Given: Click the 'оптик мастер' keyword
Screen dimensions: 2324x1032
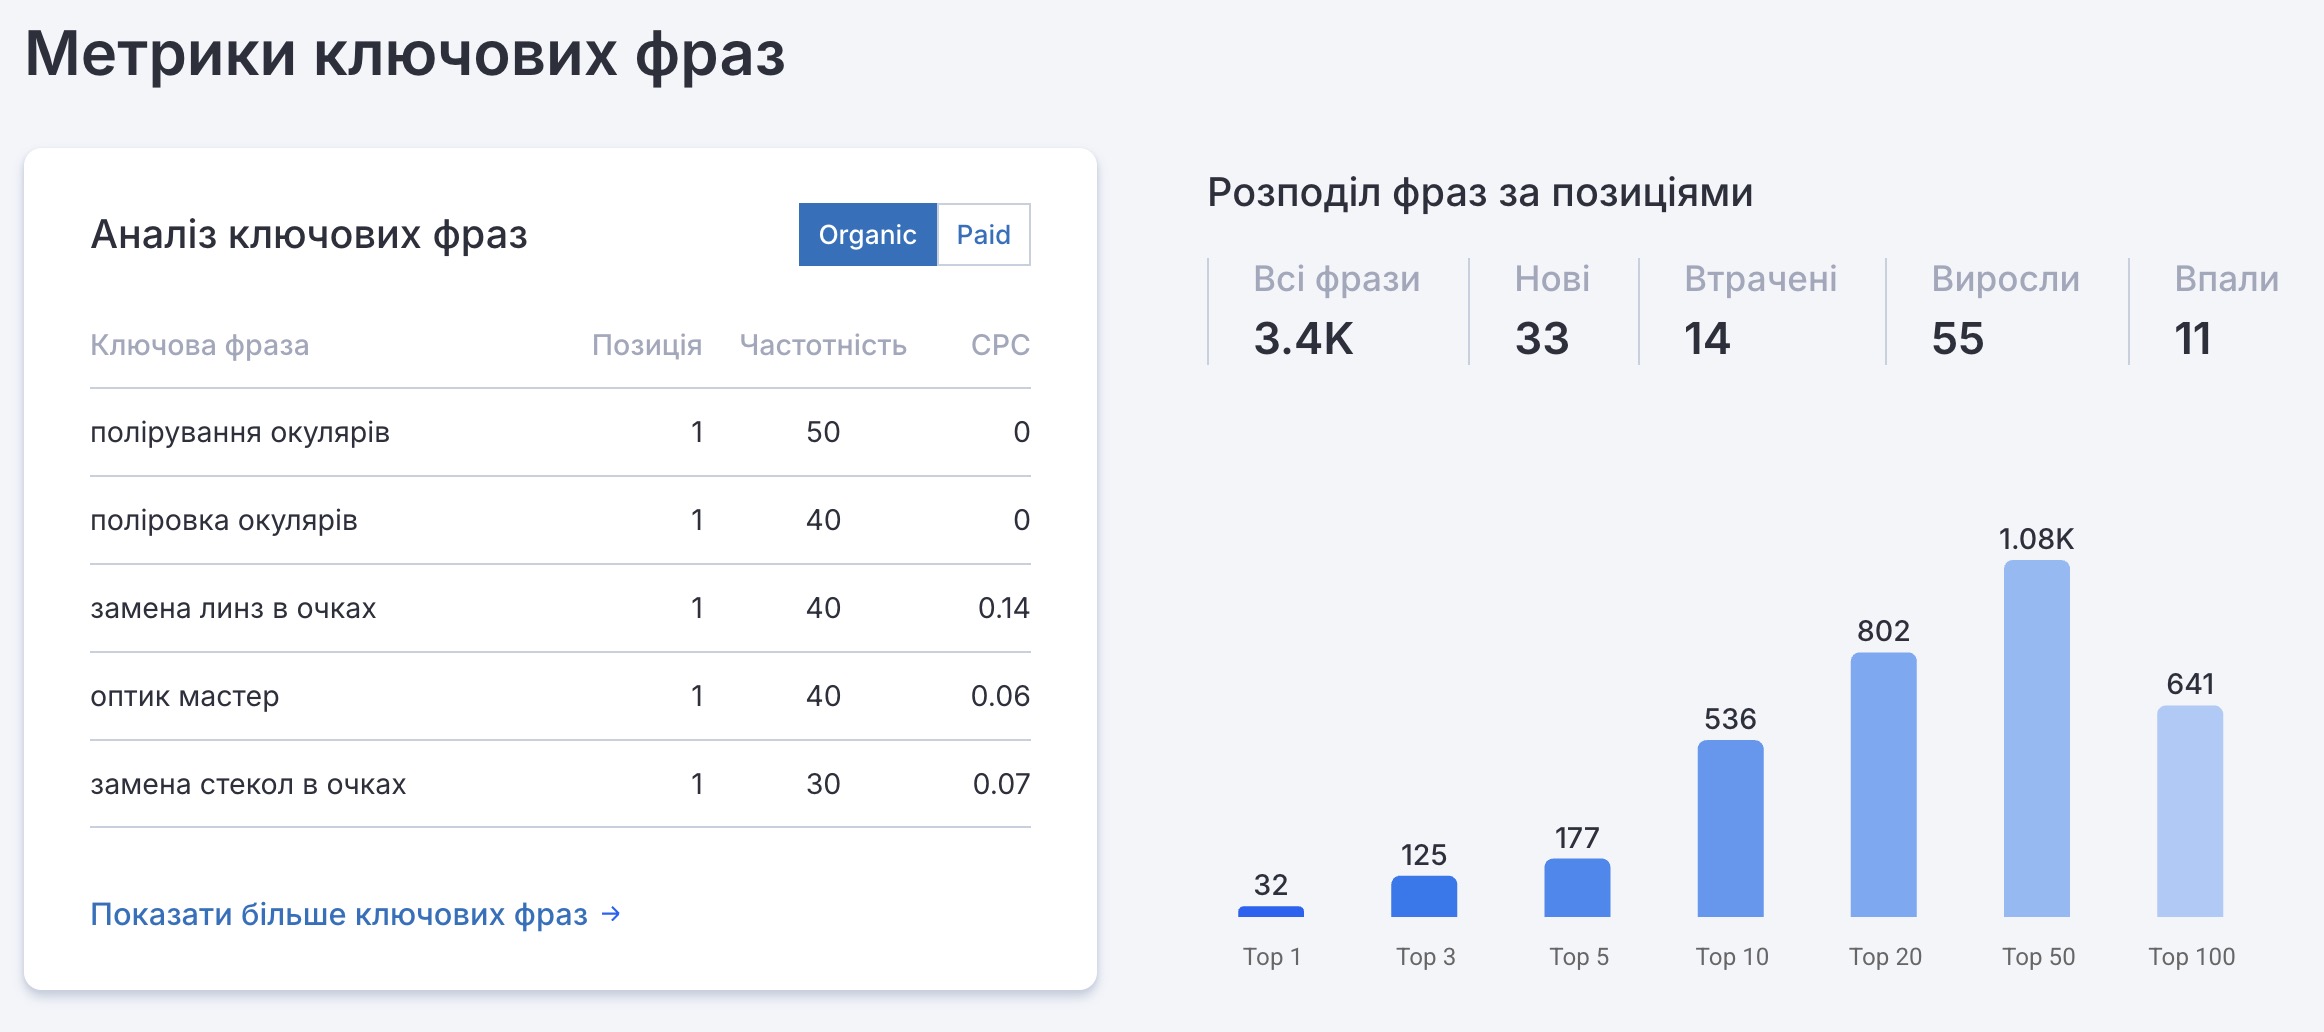Looking at the screenshot, I should [x=185, y=696].
